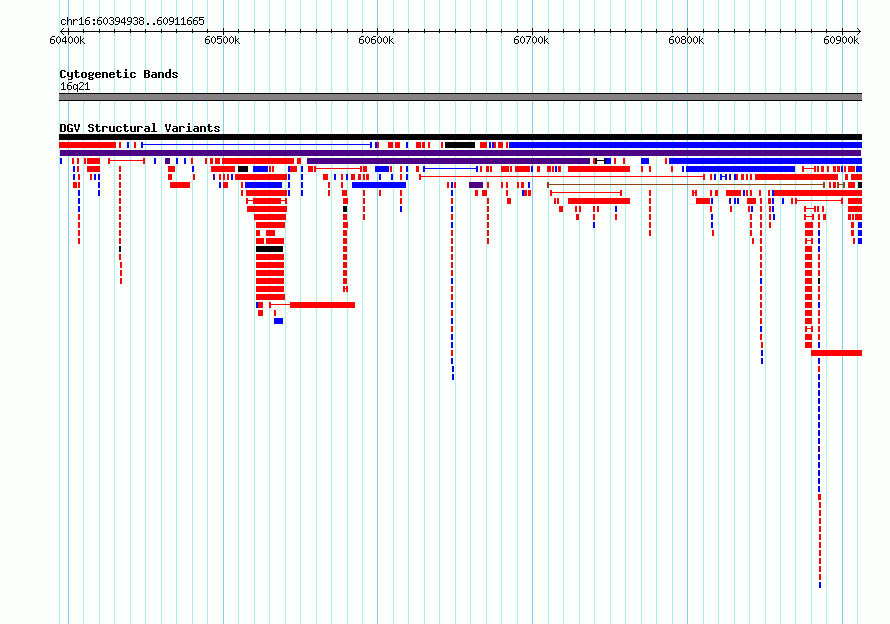Select the wide blue bar between 60600k and 60700k ticks

point(379,185)
